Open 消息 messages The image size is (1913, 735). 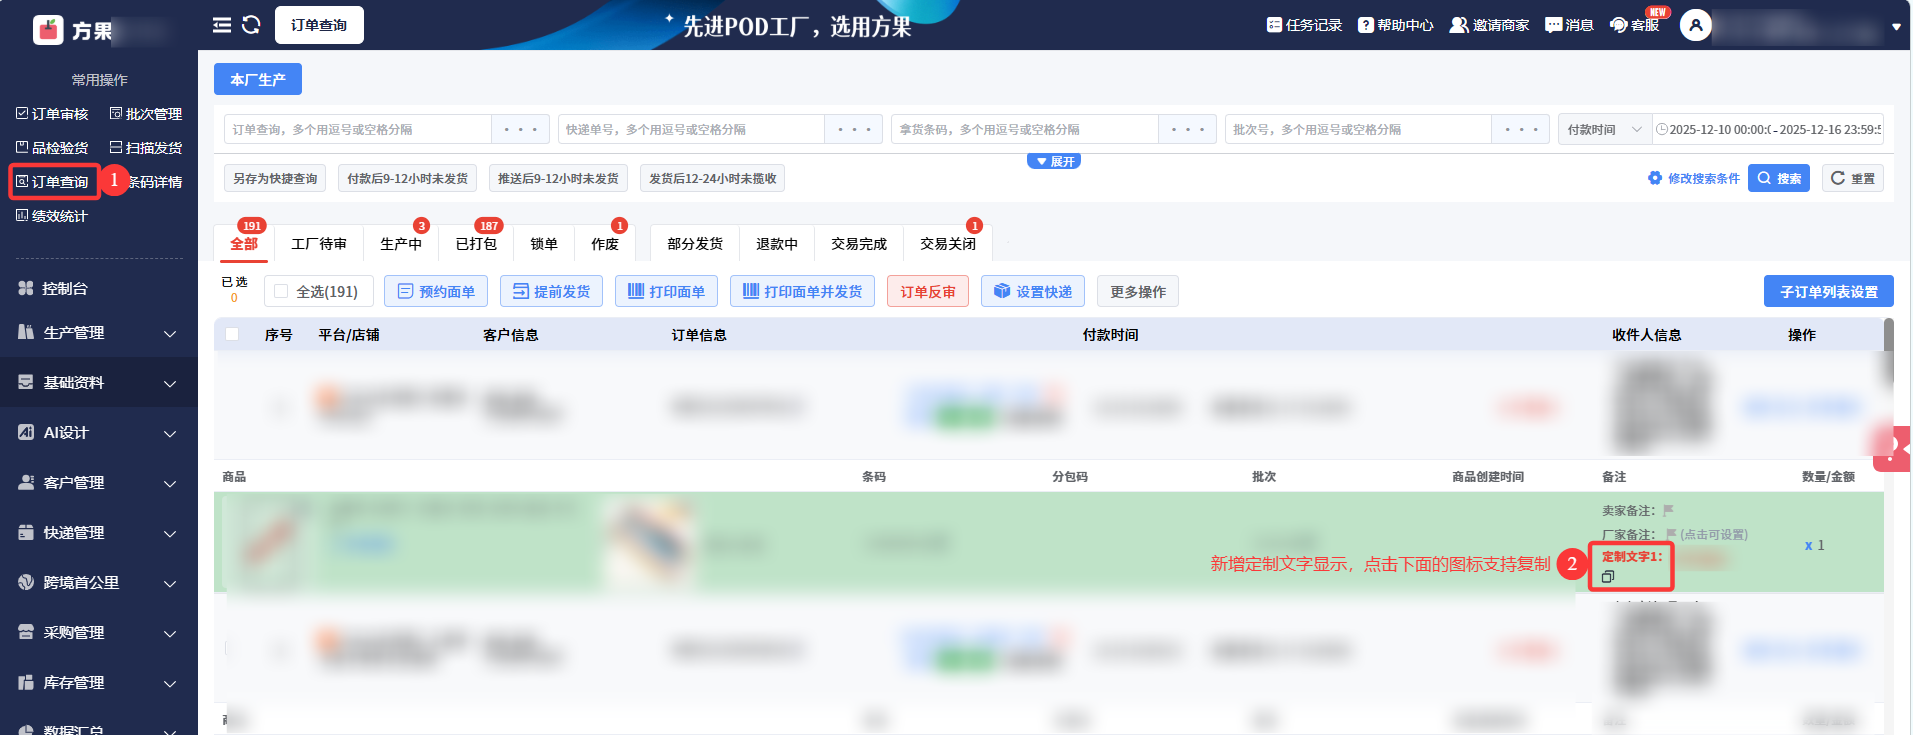(1569, 25)
